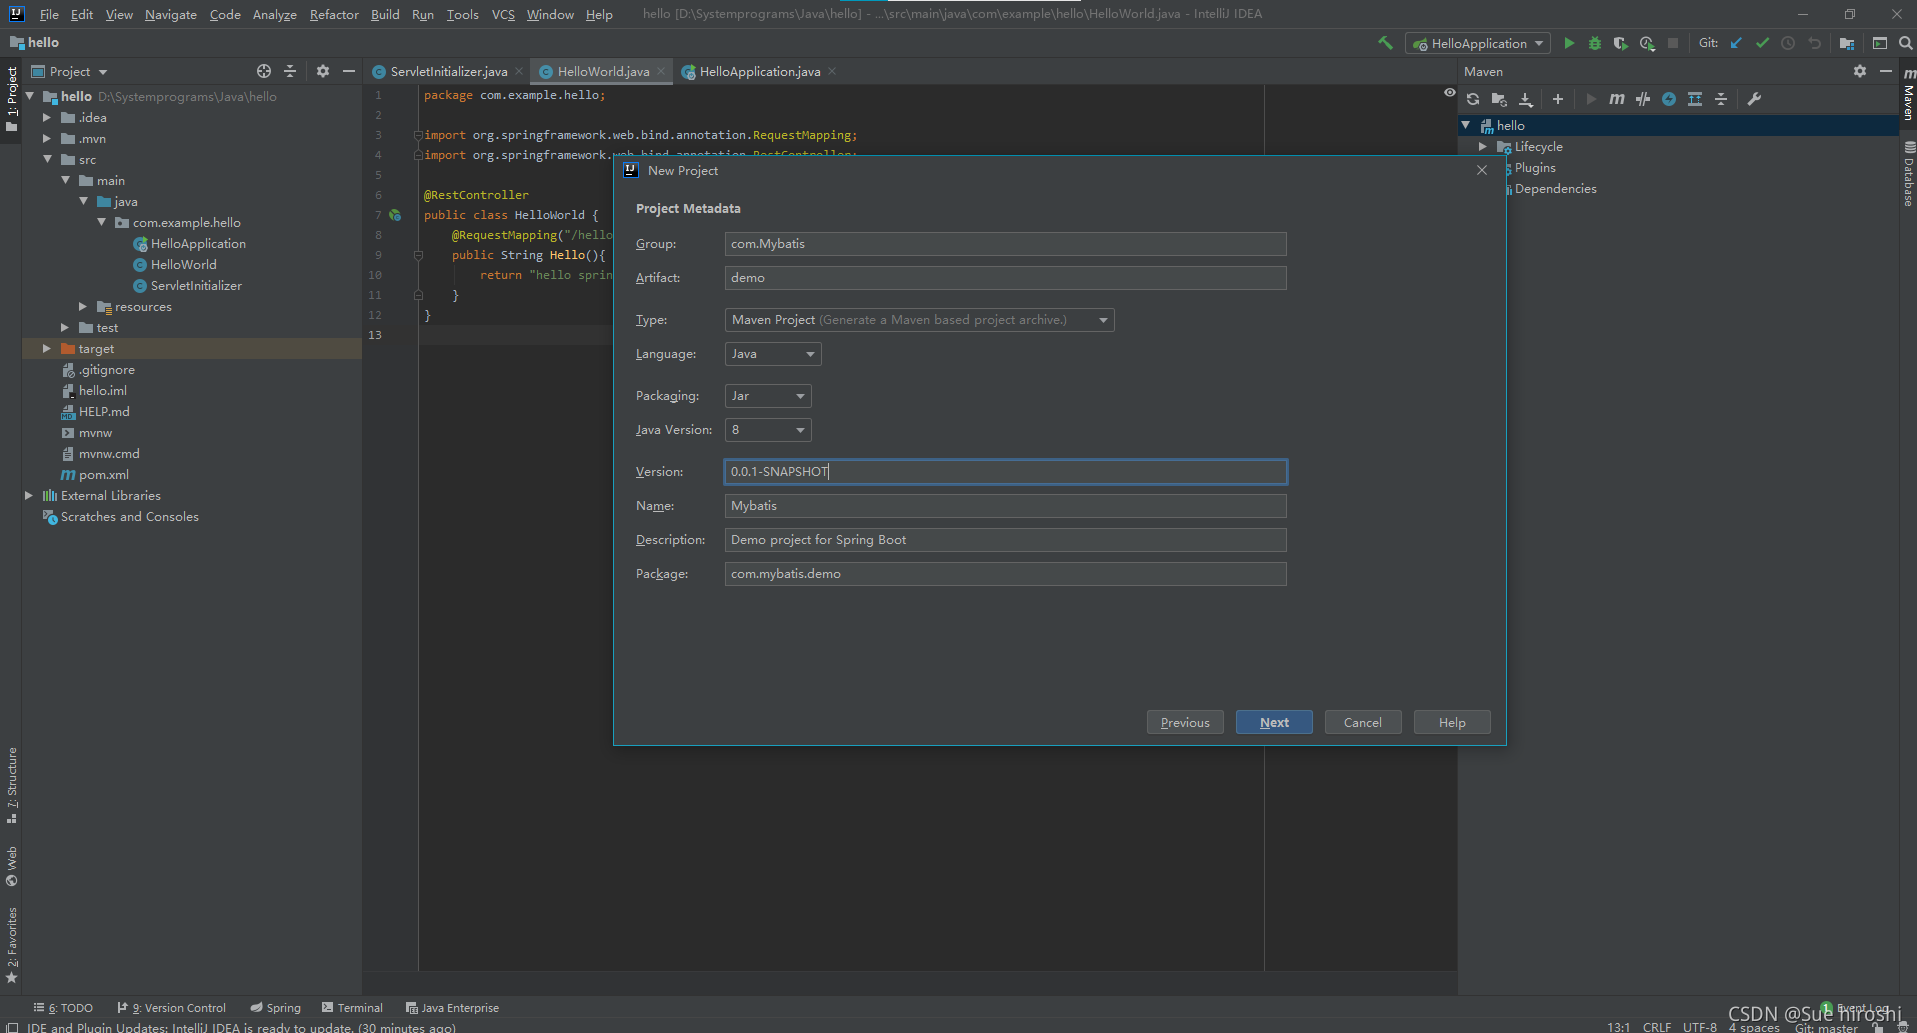Open the Analyze menu
The height and width of the screenshot is (1033, 1917).
coord(274,14)
